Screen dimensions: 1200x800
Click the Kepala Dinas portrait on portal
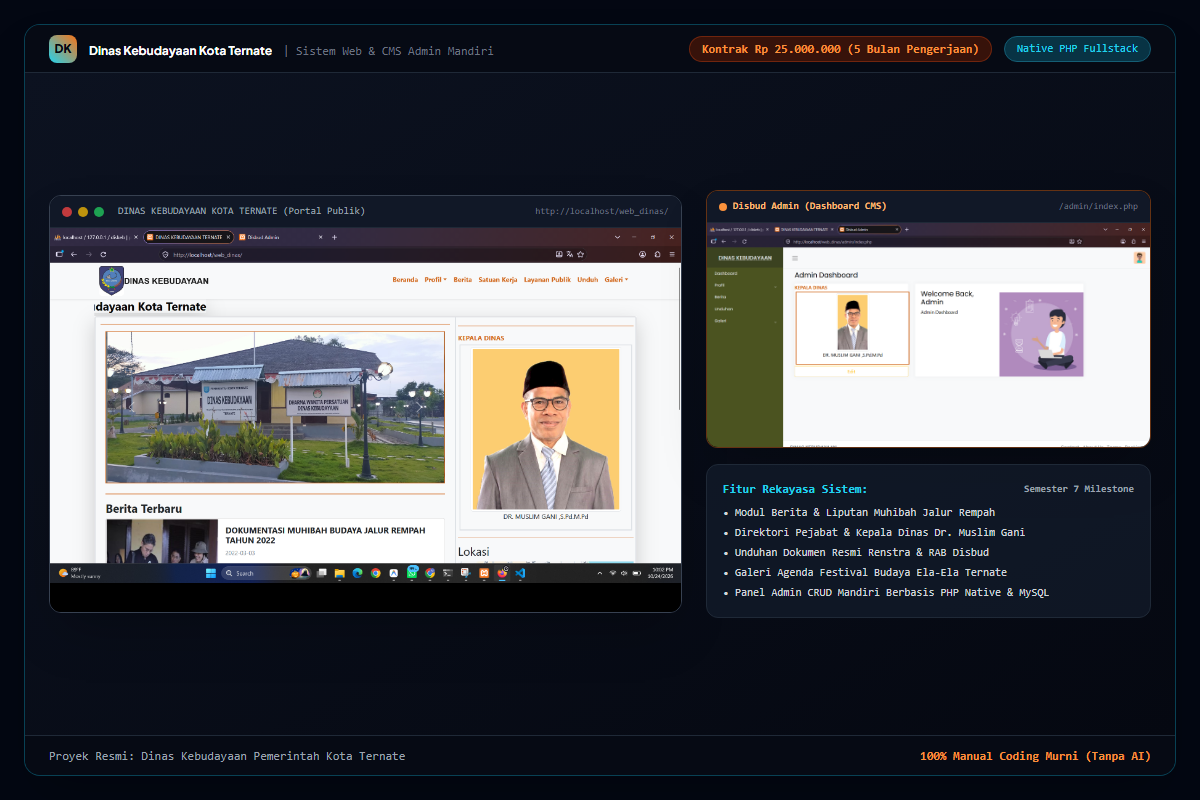click(546, 429)
